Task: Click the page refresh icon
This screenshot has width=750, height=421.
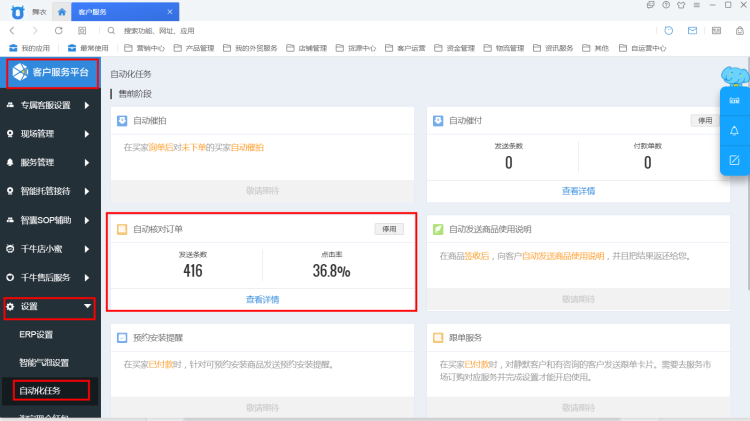Action: click(x=59, y=31)
